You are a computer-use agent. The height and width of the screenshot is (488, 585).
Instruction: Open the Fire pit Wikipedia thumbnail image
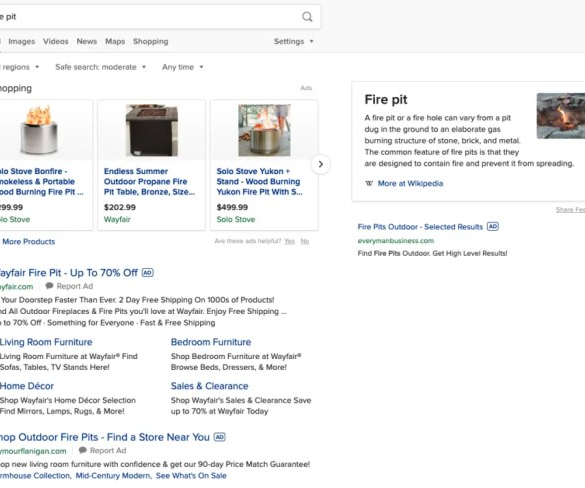[561, 116]
